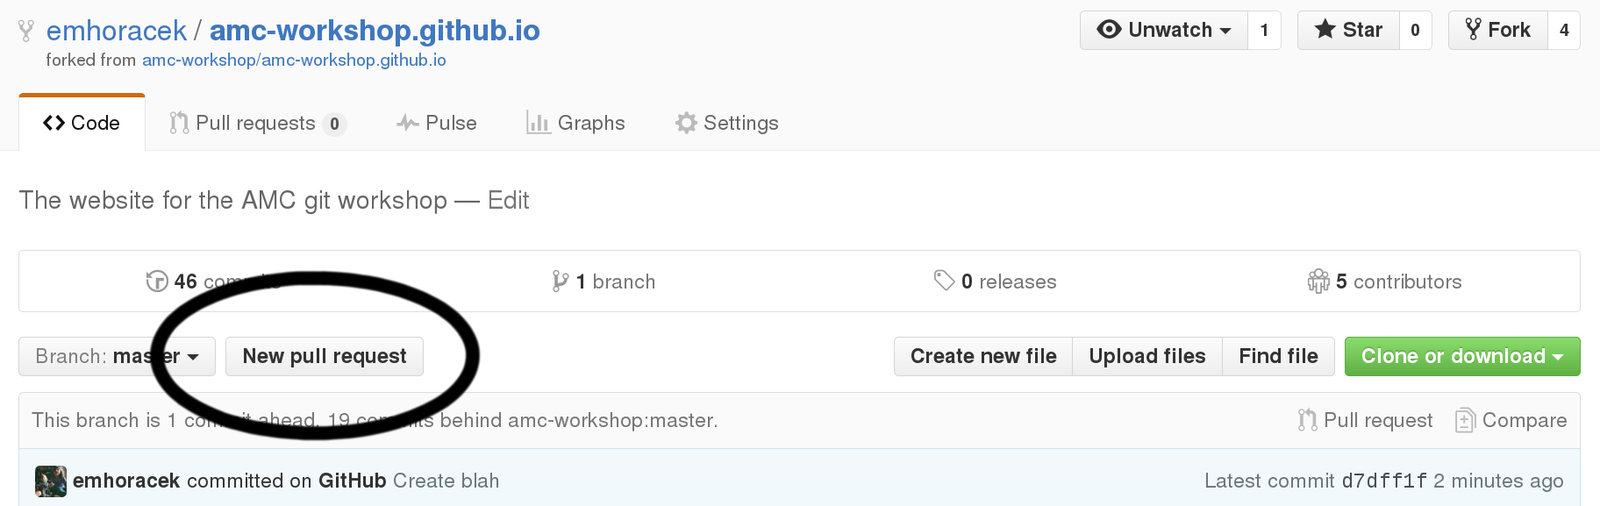Open the emhoracek commit author link
Viewport: 1600px width, 506px height.
click(x=126, y=481)
